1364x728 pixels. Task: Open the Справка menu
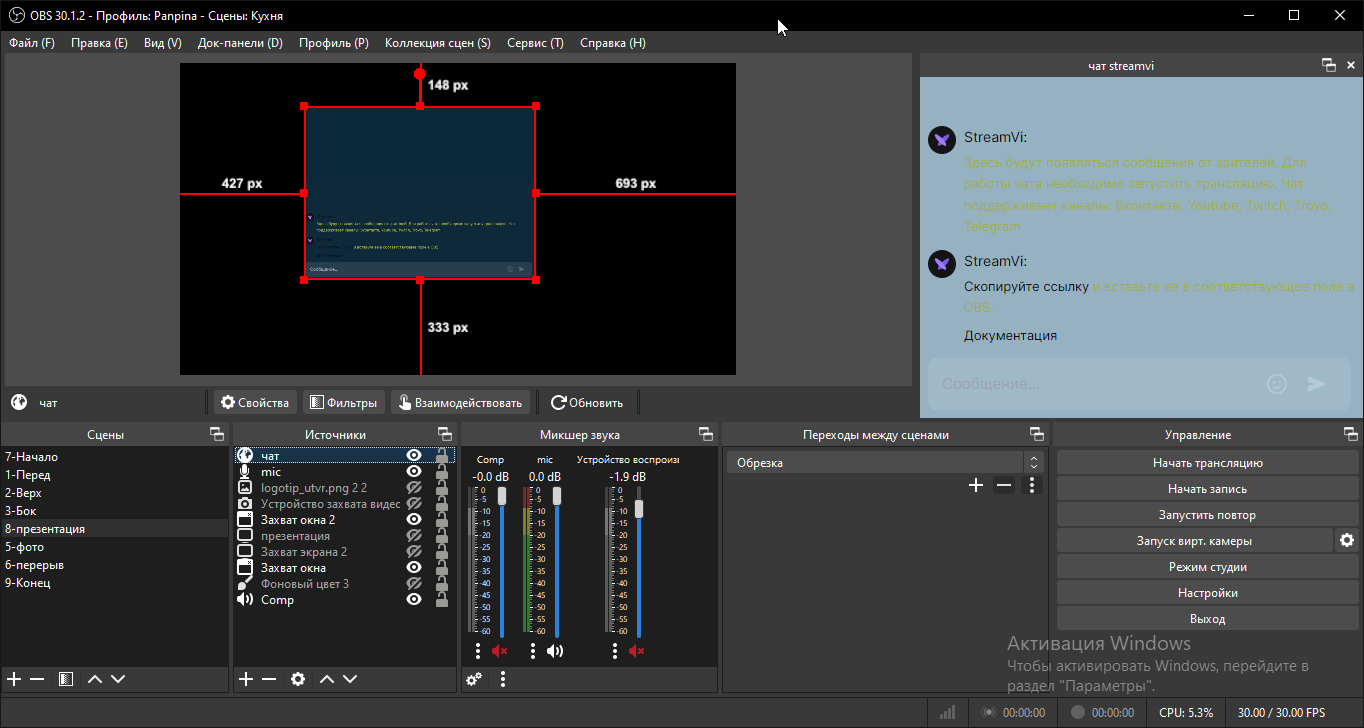coord(613,43)
